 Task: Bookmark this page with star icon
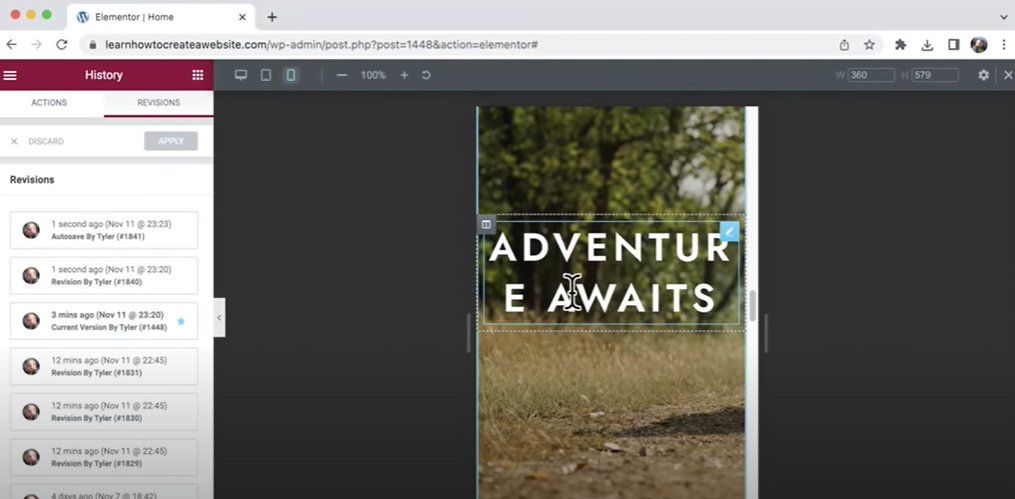click(x=869, y=45)
